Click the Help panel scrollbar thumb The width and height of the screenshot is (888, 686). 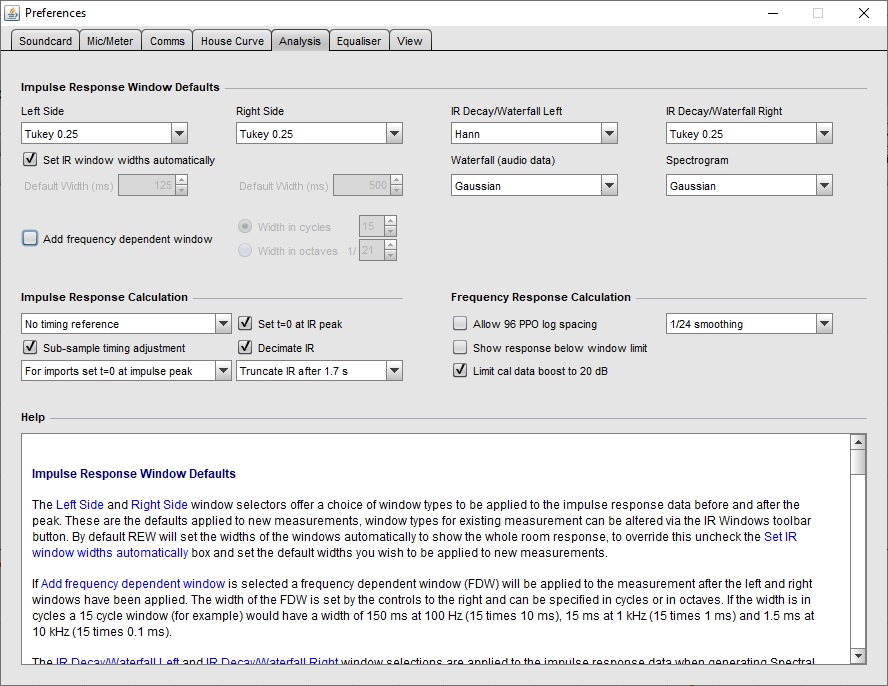coord(858,462)
